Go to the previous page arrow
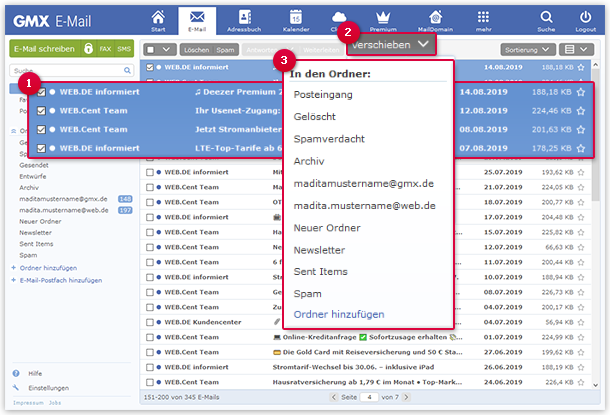The height and width of the screenshot is (415, 610). coord(333,397)
